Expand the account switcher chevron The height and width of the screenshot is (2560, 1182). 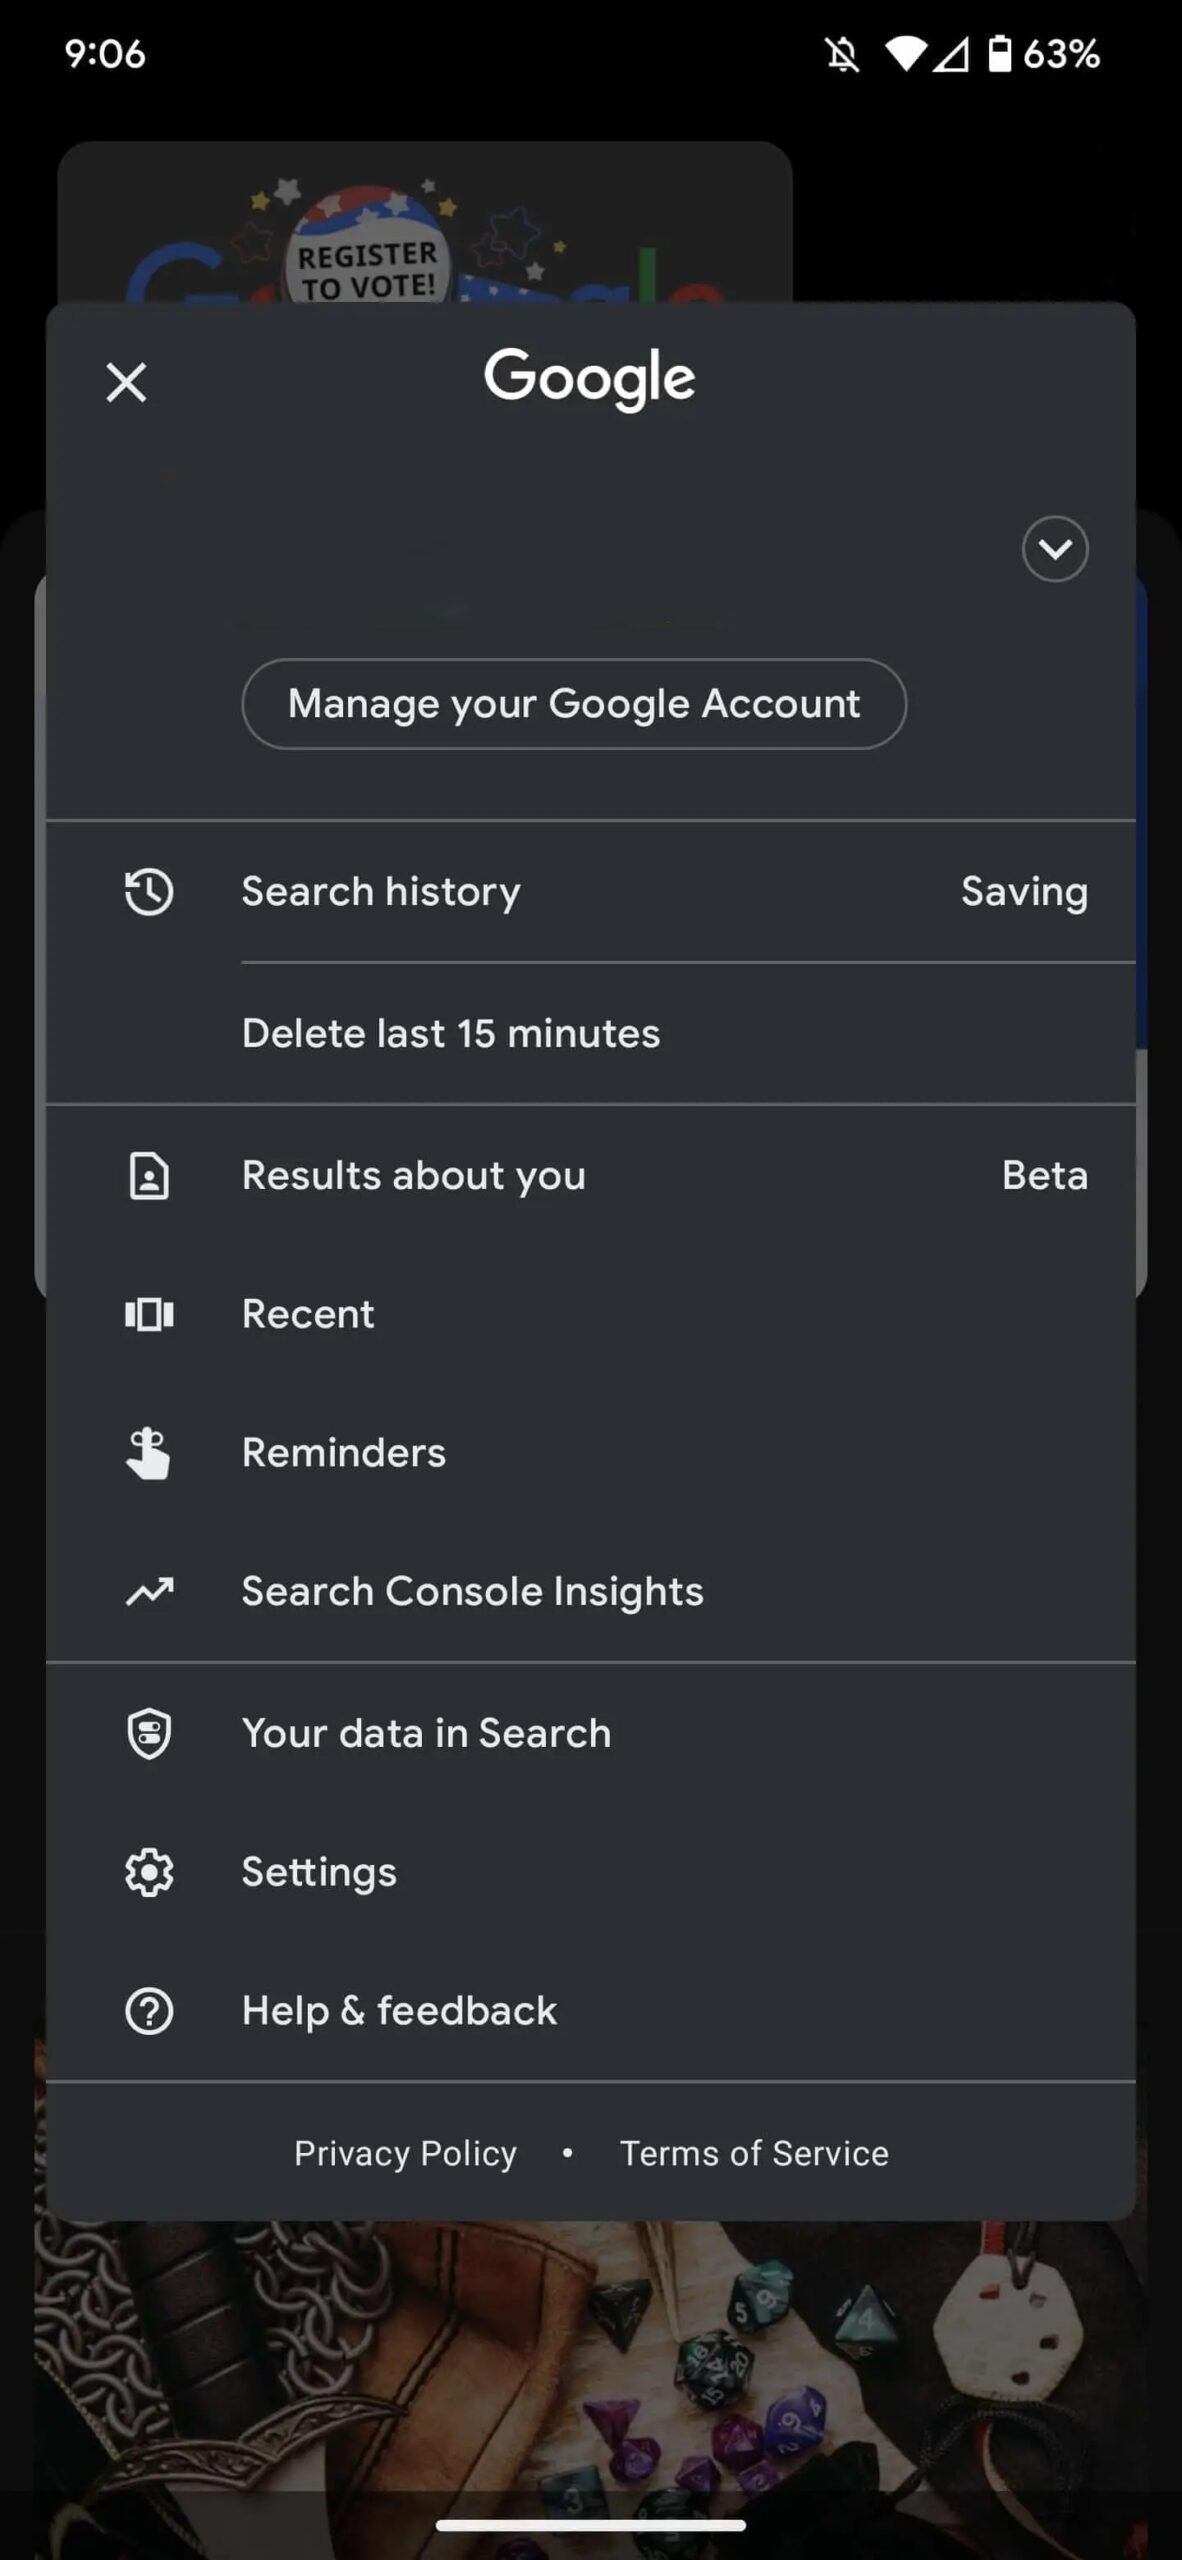pyautogui.click(x=1055, y=549)
